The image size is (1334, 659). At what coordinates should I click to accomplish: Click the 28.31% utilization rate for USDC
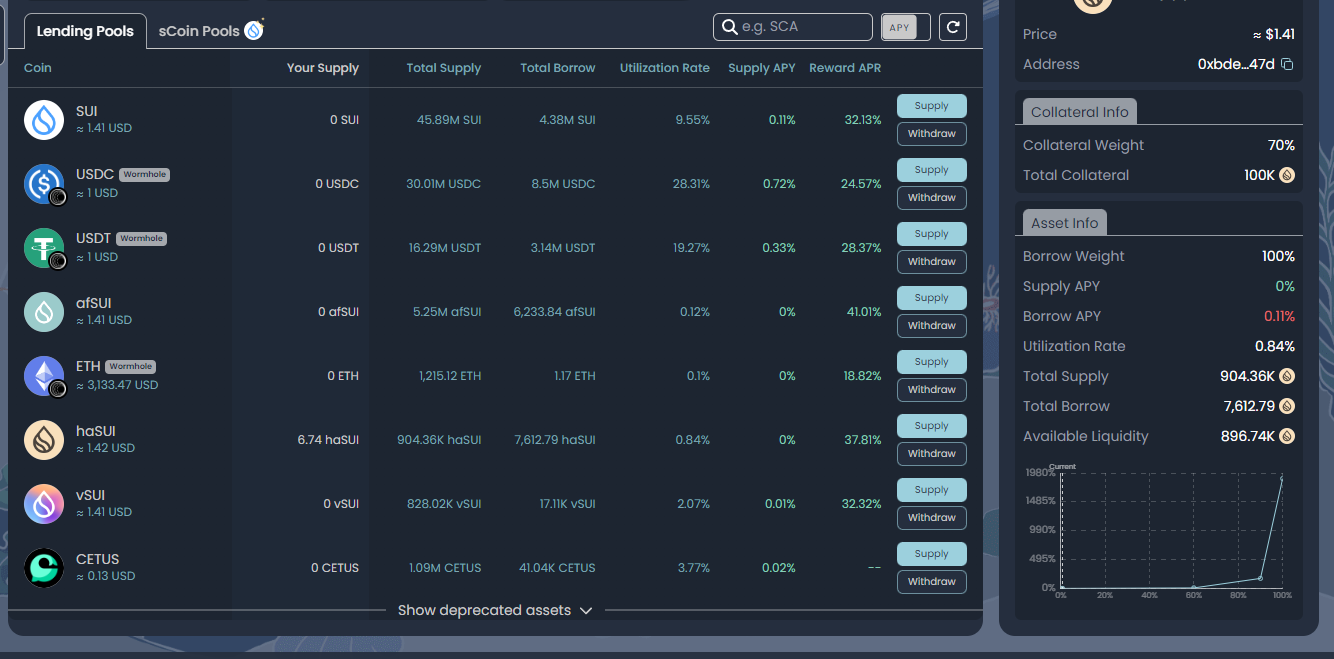pos(691,184)
